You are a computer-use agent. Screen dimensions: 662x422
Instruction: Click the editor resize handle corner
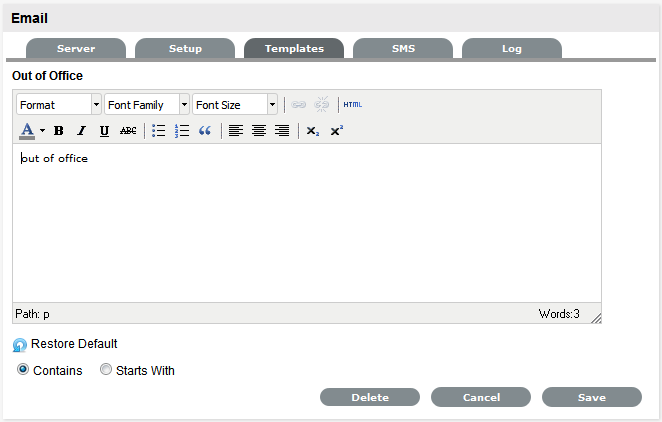tap(596, 318)
